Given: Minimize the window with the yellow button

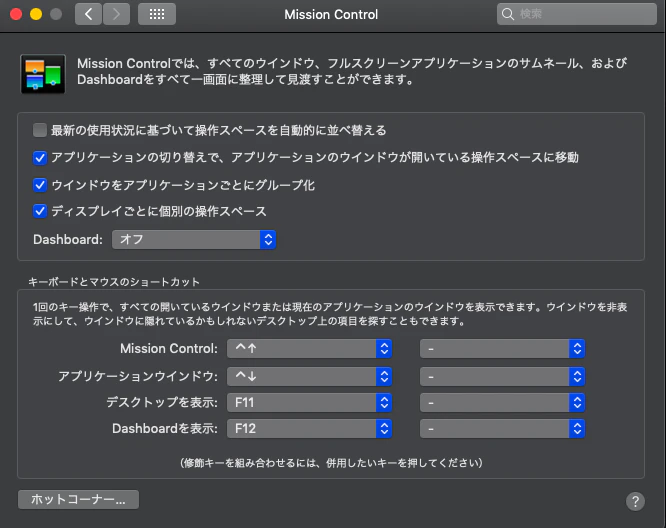Looking at the screenshot, I should (x=36, y=14).
